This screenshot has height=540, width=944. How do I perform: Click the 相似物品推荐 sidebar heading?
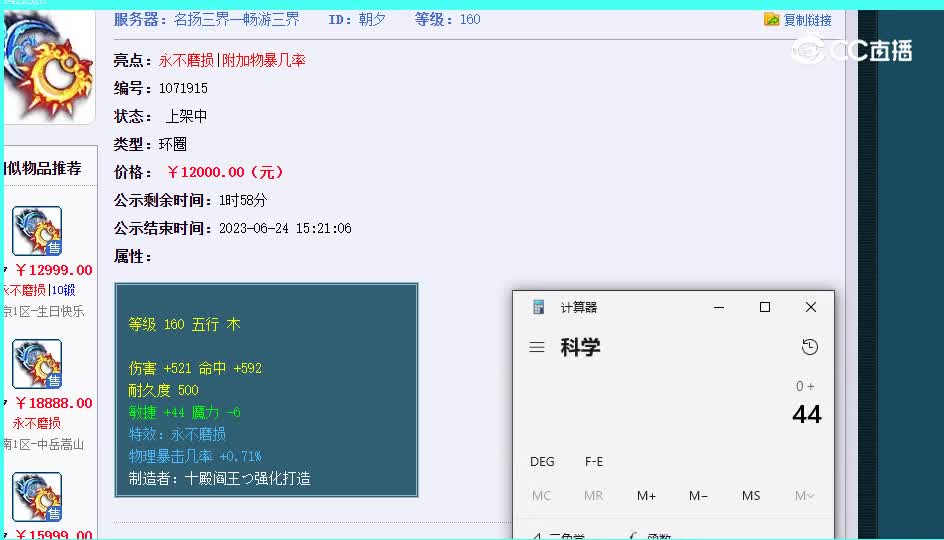tap(43, 168)
